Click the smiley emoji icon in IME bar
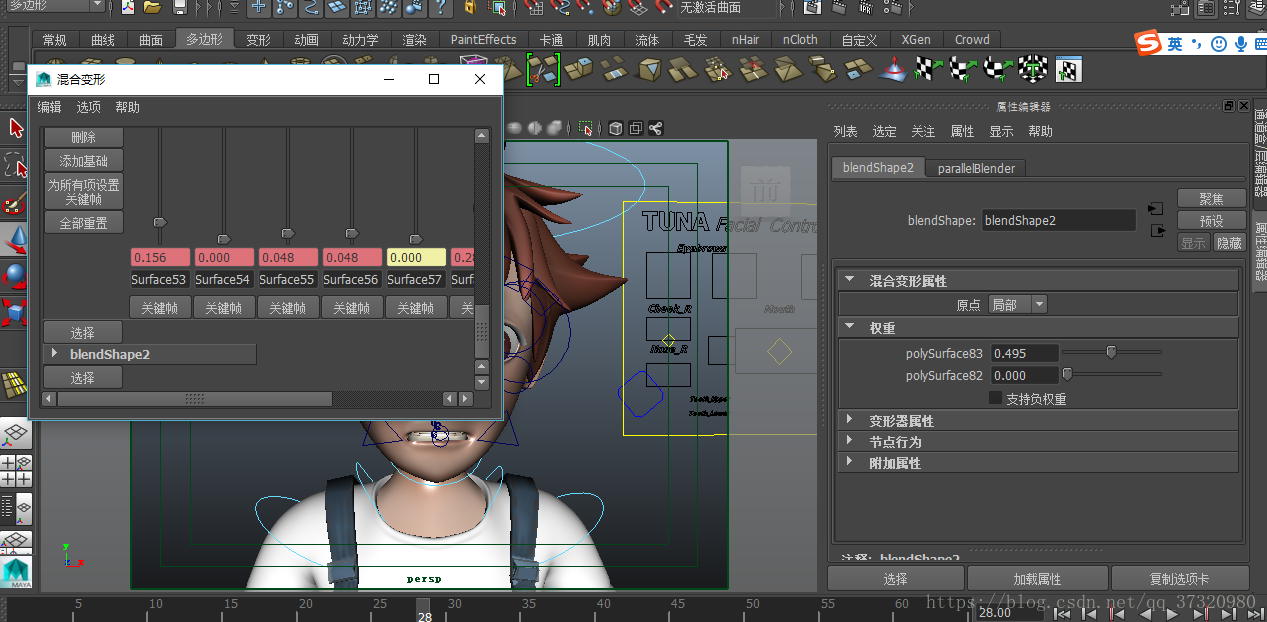This screenshot has width=1267, height=622. tap(1218, 44)
